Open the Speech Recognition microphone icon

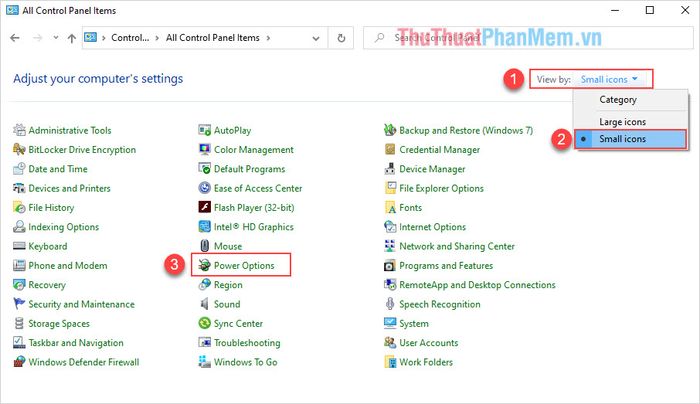click(390, 304)
